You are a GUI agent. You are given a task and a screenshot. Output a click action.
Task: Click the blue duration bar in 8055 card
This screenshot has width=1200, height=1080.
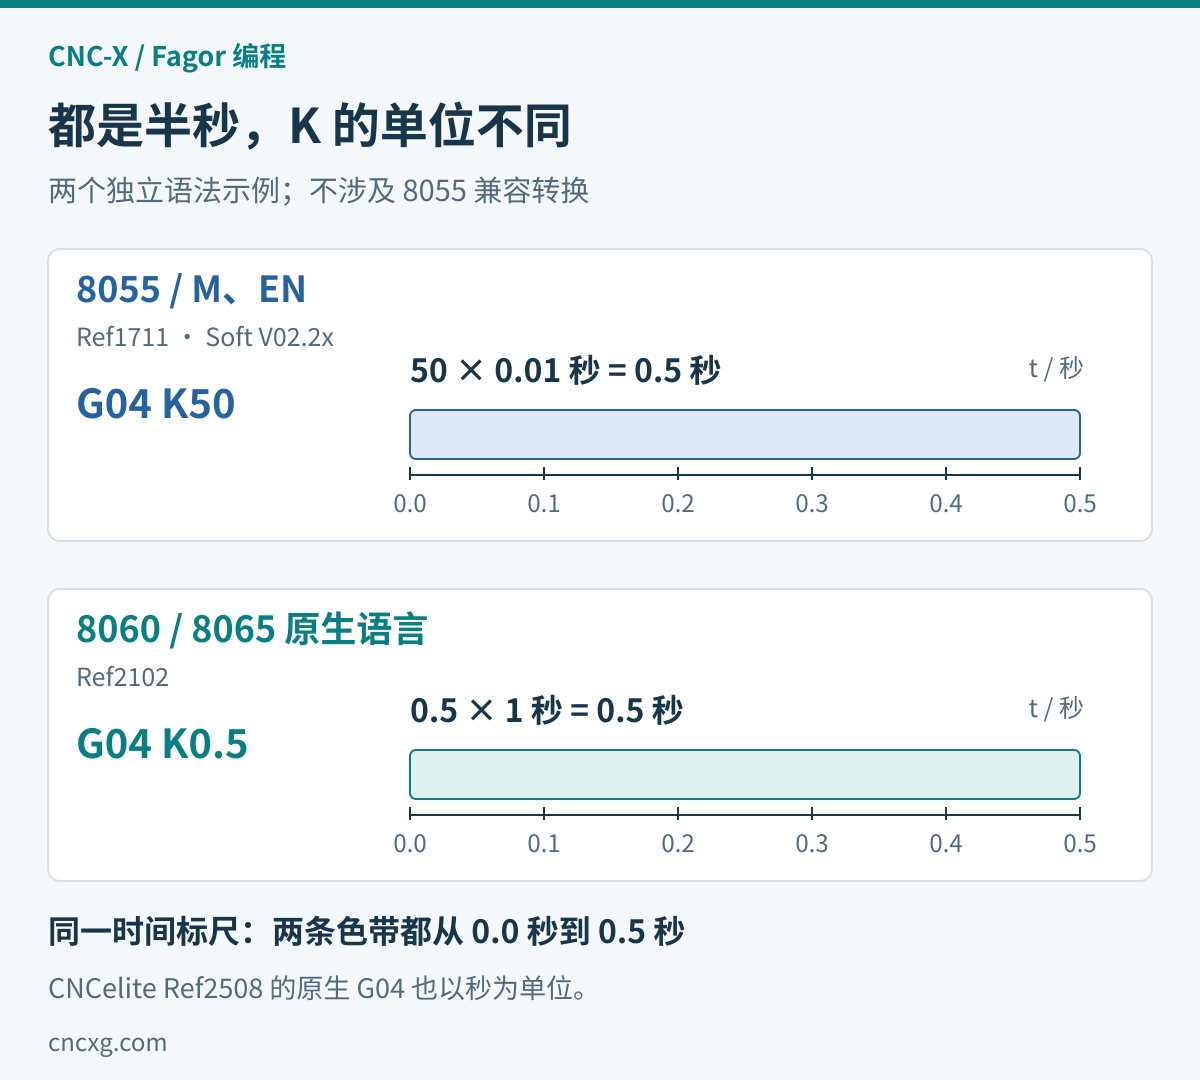745,434
